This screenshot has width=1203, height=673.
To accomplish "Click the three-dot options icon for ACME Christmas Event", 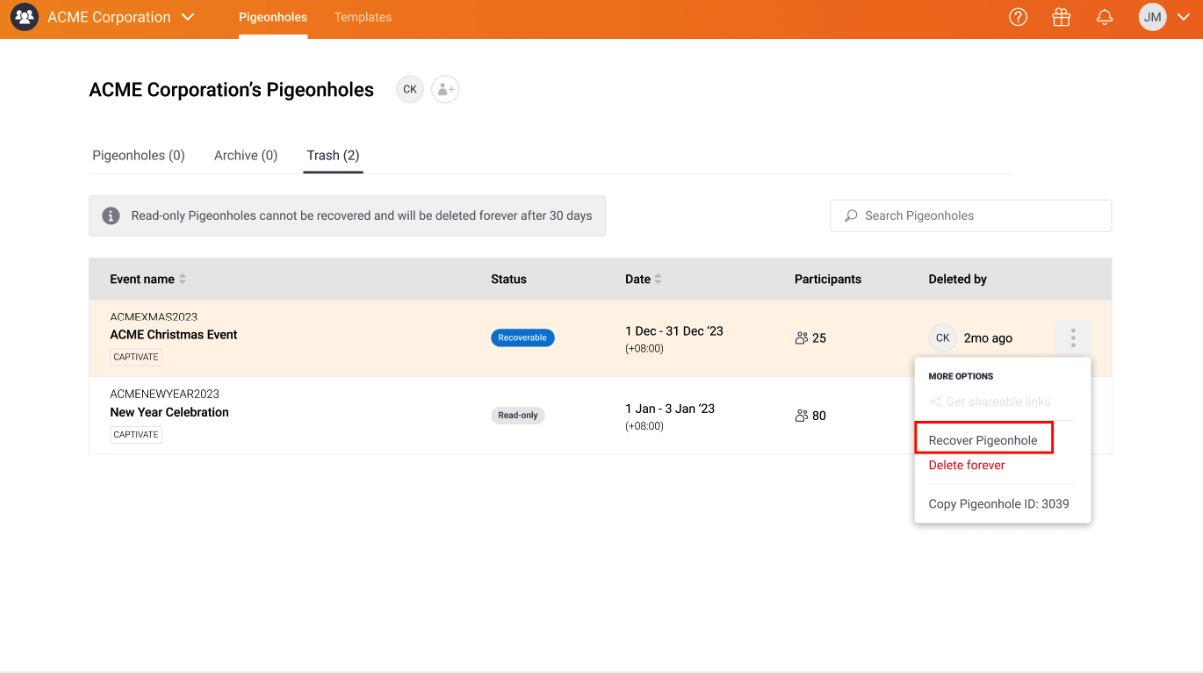I will point(1072,338).
